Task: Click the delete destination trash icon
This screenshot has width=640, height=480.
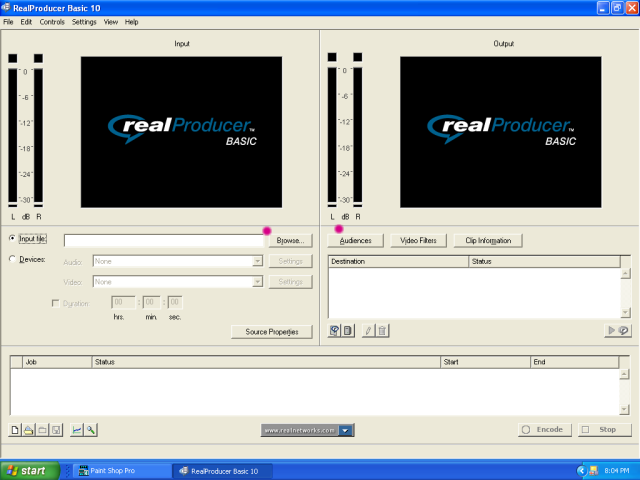Action: pyautogui.click(x=382, y=330)
